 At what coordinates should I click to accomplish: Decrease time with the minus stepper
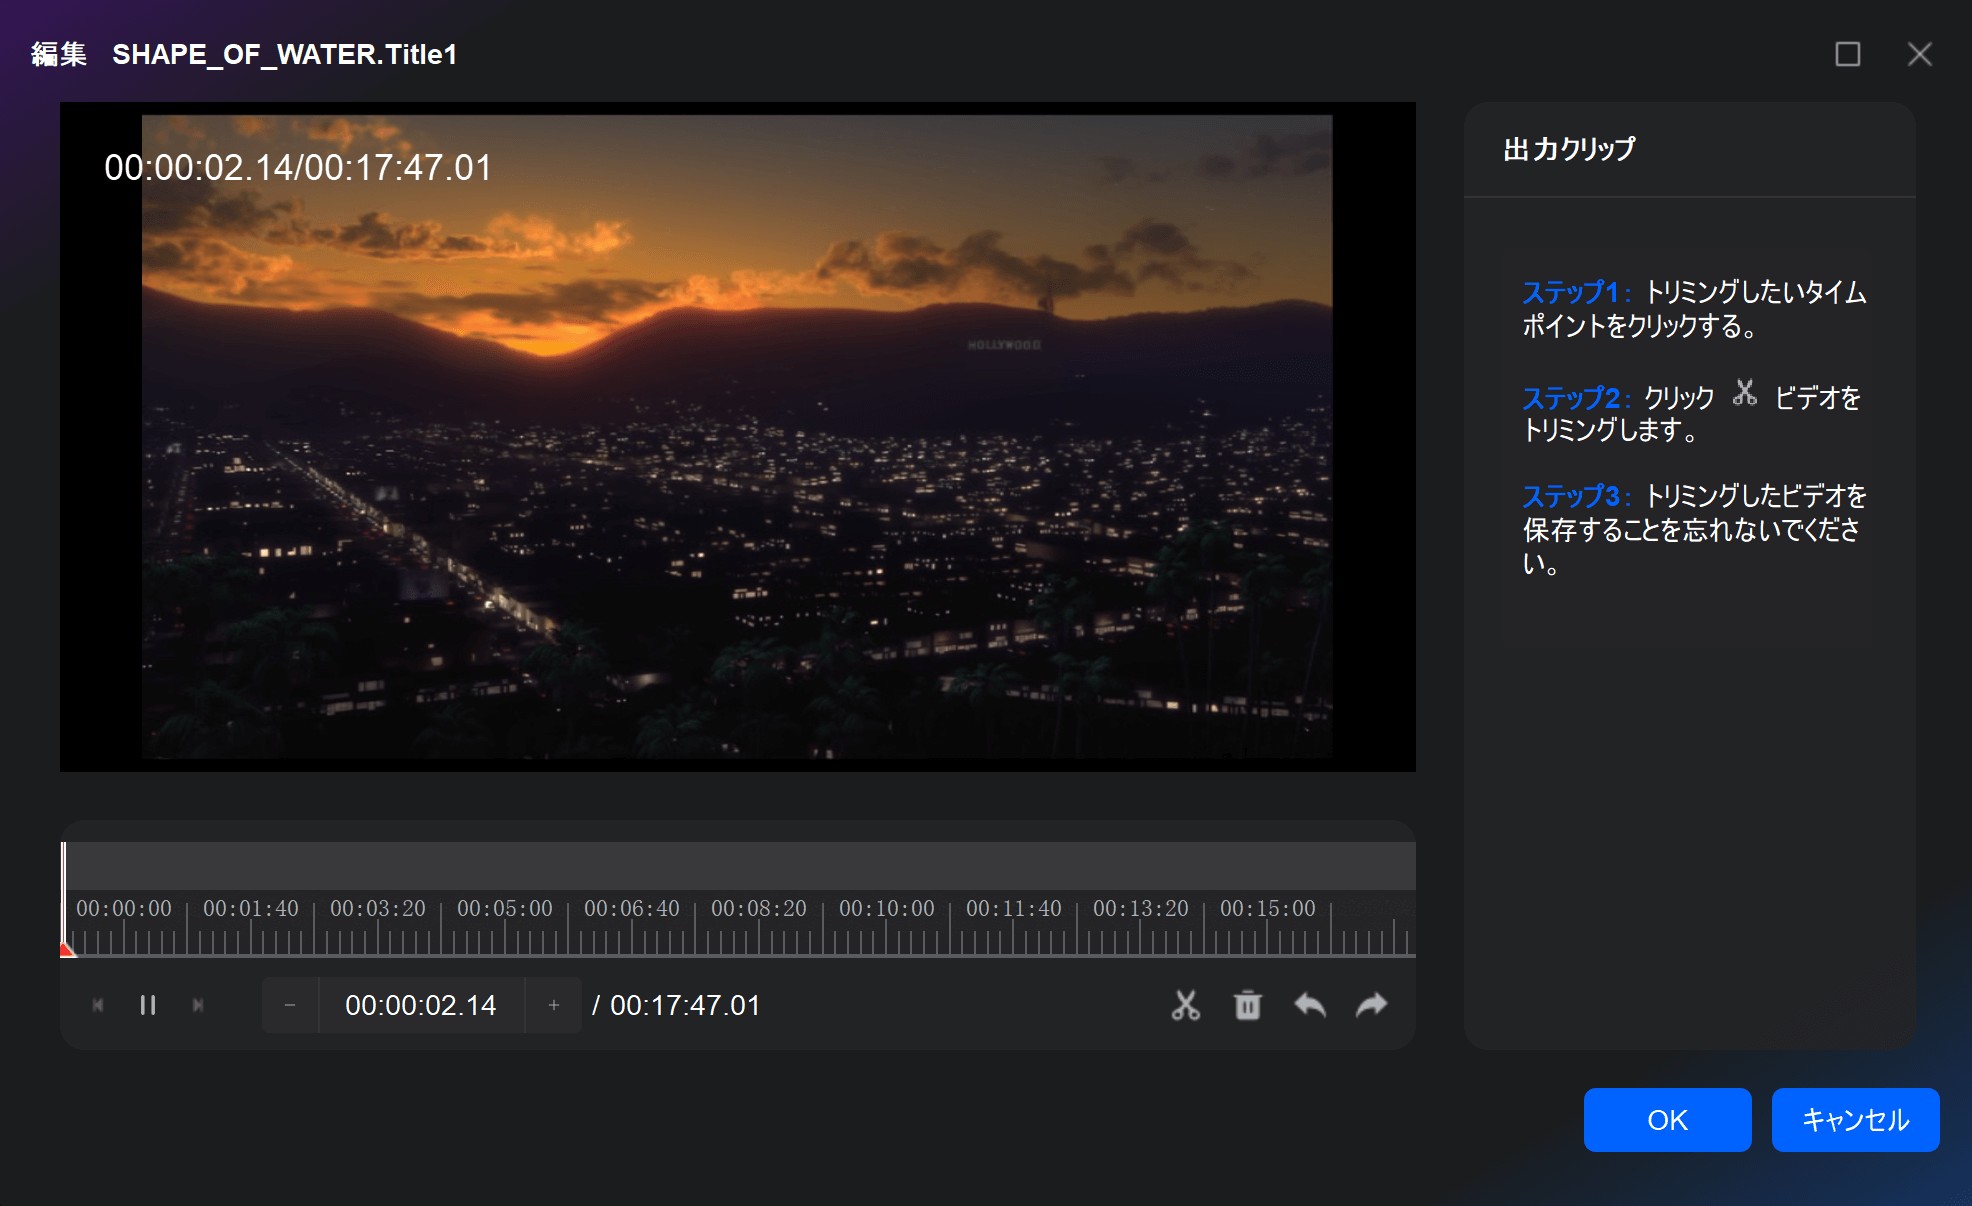(290, 1005)
